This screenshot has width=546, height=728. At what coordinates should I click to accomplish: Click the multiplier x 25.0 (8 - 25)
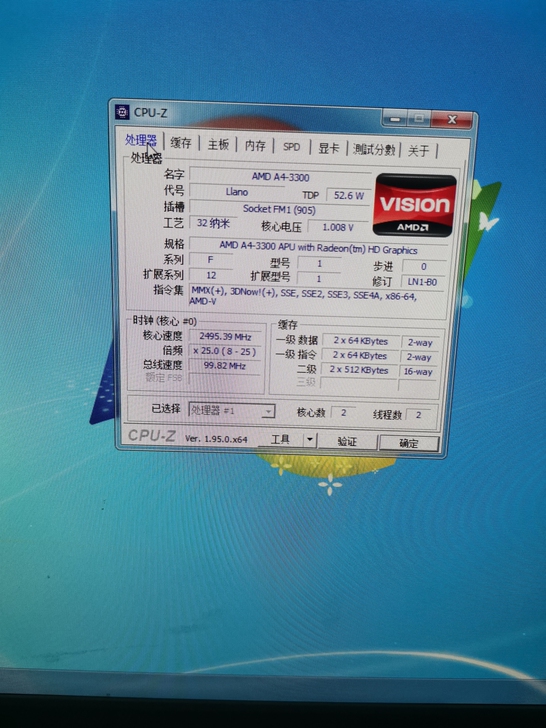[225, 351]
